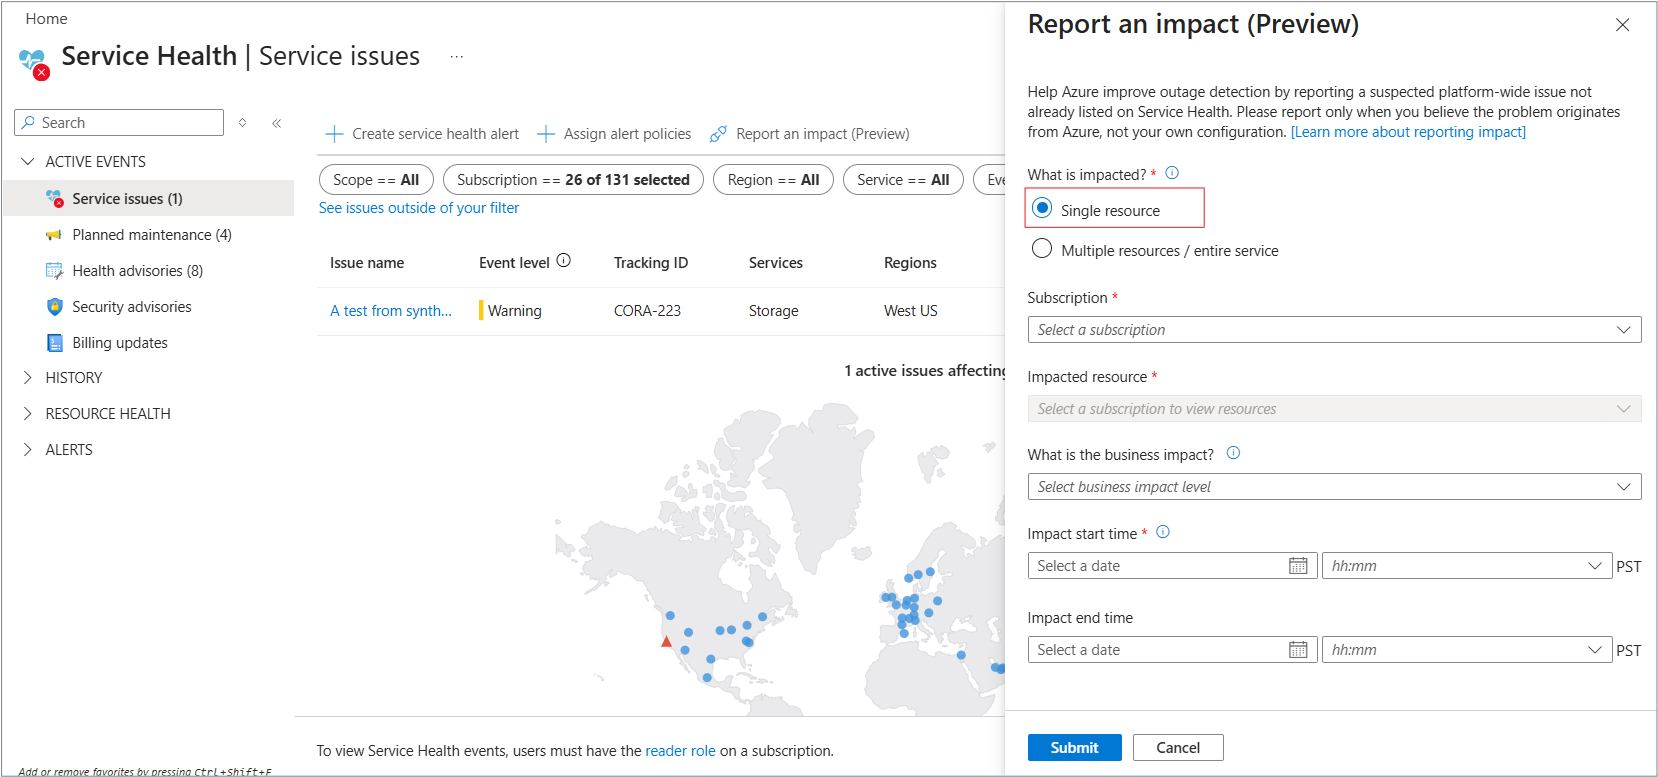1658x777 pixels.
Task: Go to Health advisories (8)
Action: (137, 271)
